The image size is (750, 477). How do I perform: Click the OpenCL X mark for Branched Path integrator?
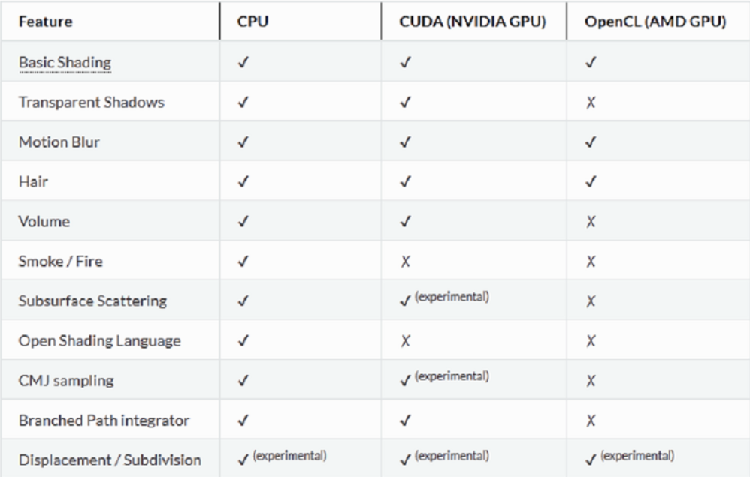tap(591, 421)
